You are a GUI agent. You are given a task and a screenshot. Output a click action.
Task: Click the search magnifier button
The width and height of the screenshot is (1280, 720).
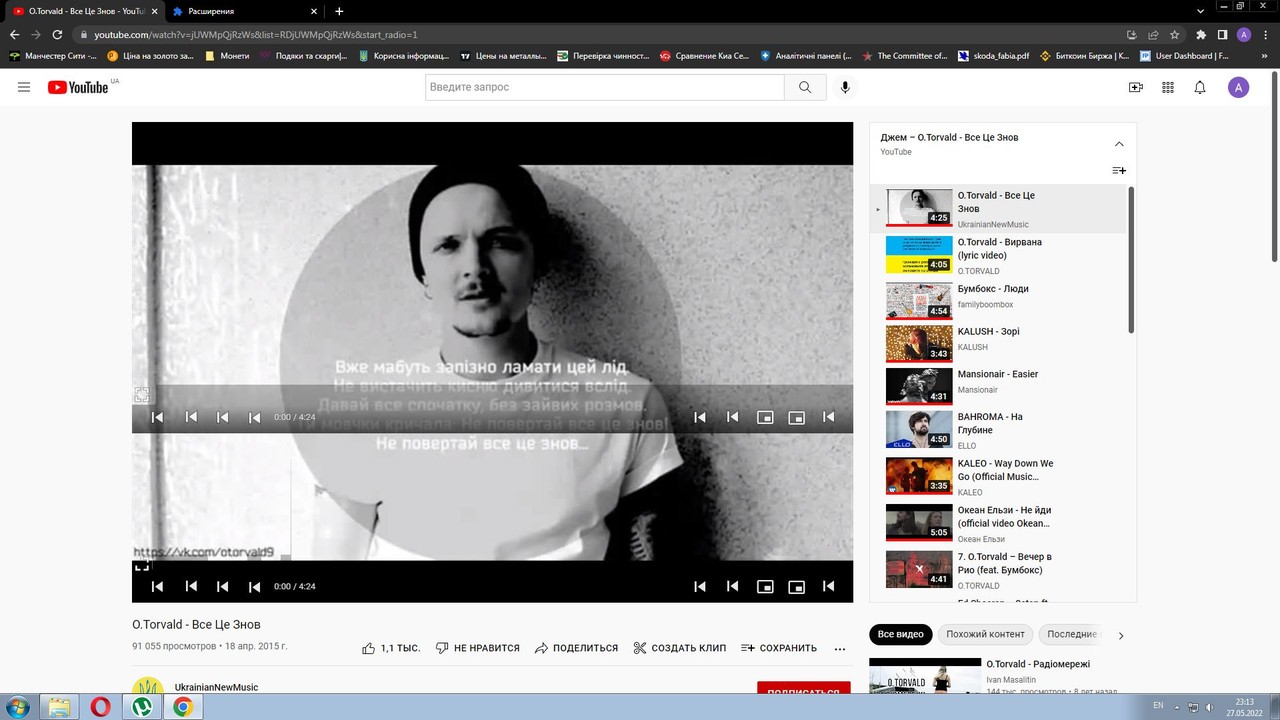coord(805,87)
